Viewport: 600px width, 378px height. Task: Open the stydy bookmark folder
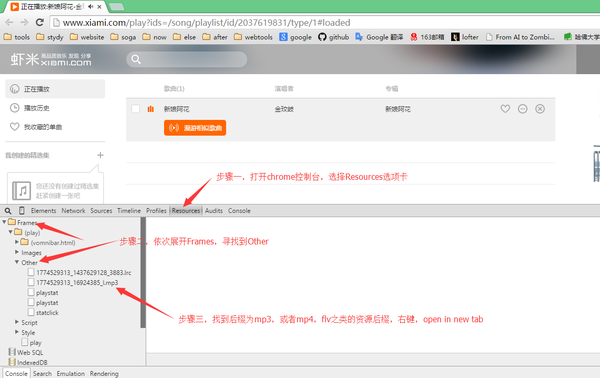50,37
